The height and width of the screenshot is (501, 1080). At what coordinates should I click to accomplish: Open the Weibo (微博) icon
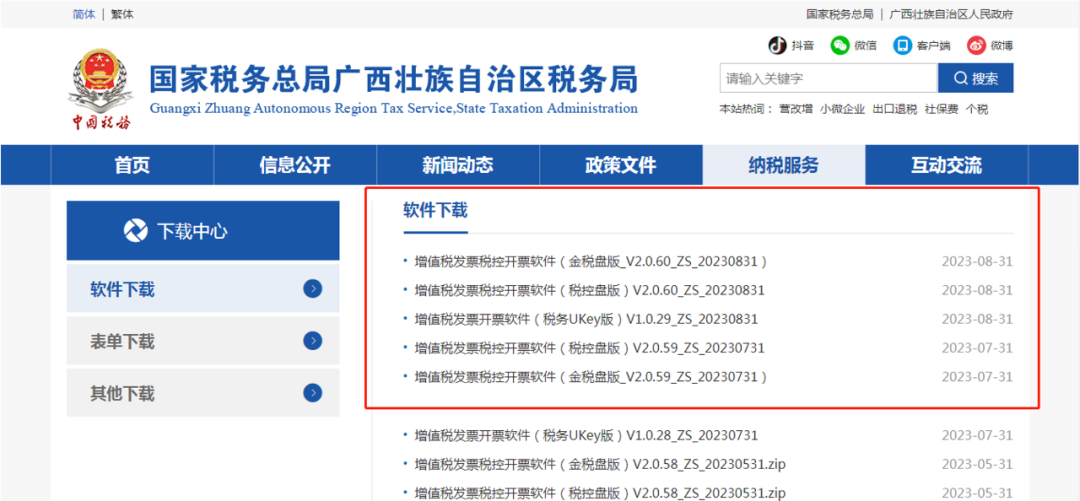click(976, 45)
